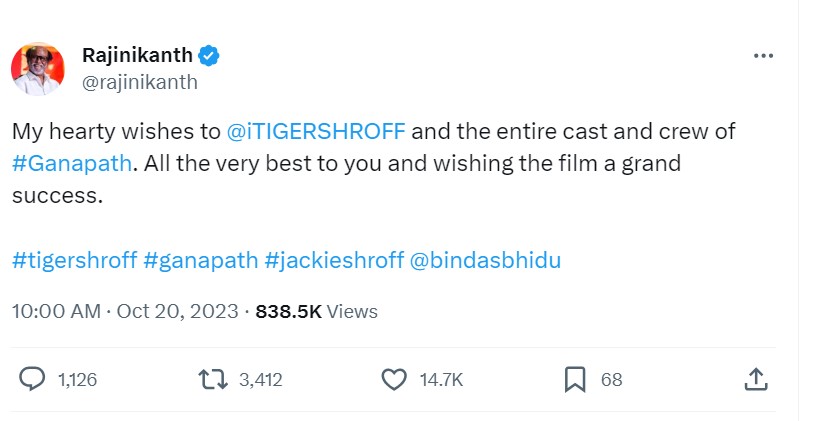Open the @iTIGERSHROFF mention

[x=316, y=131]
